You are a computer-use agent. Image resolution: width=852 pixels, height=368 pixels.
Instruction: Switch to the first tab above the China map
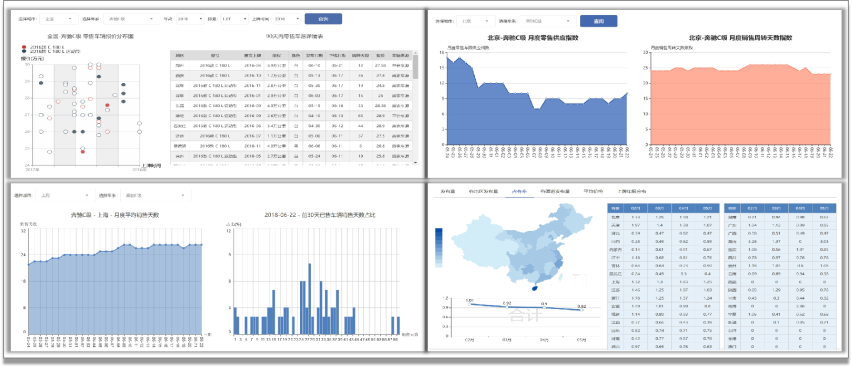click(x=447, y=192)
